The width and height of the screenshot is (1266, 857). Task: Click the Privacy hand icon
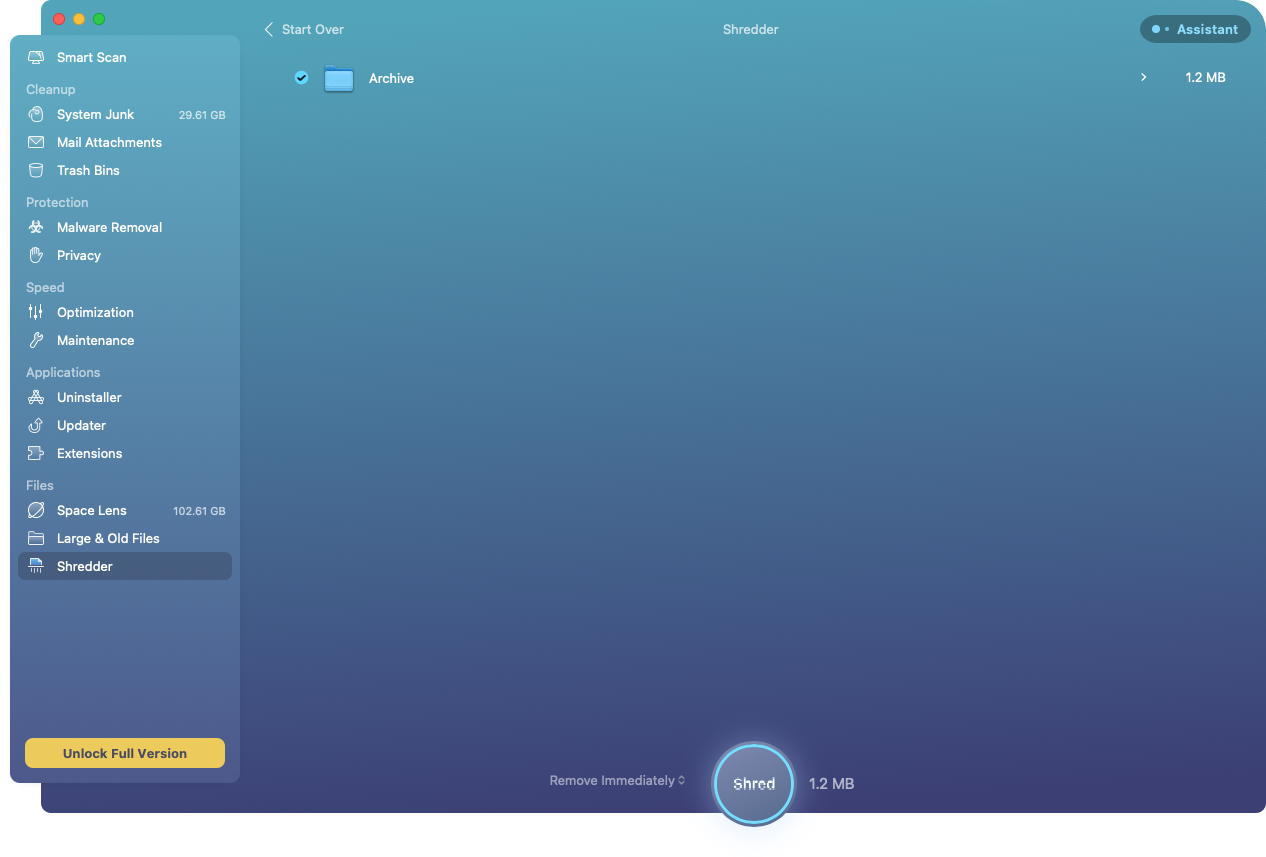[x=36, y=255]
